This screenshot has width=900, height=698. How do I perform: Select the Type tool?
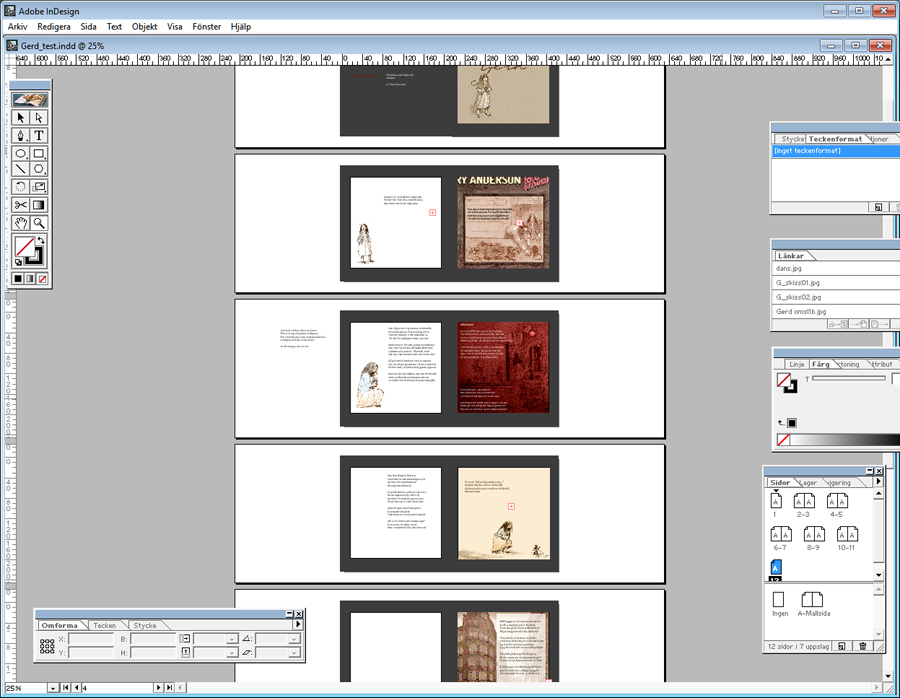point(38,135)
